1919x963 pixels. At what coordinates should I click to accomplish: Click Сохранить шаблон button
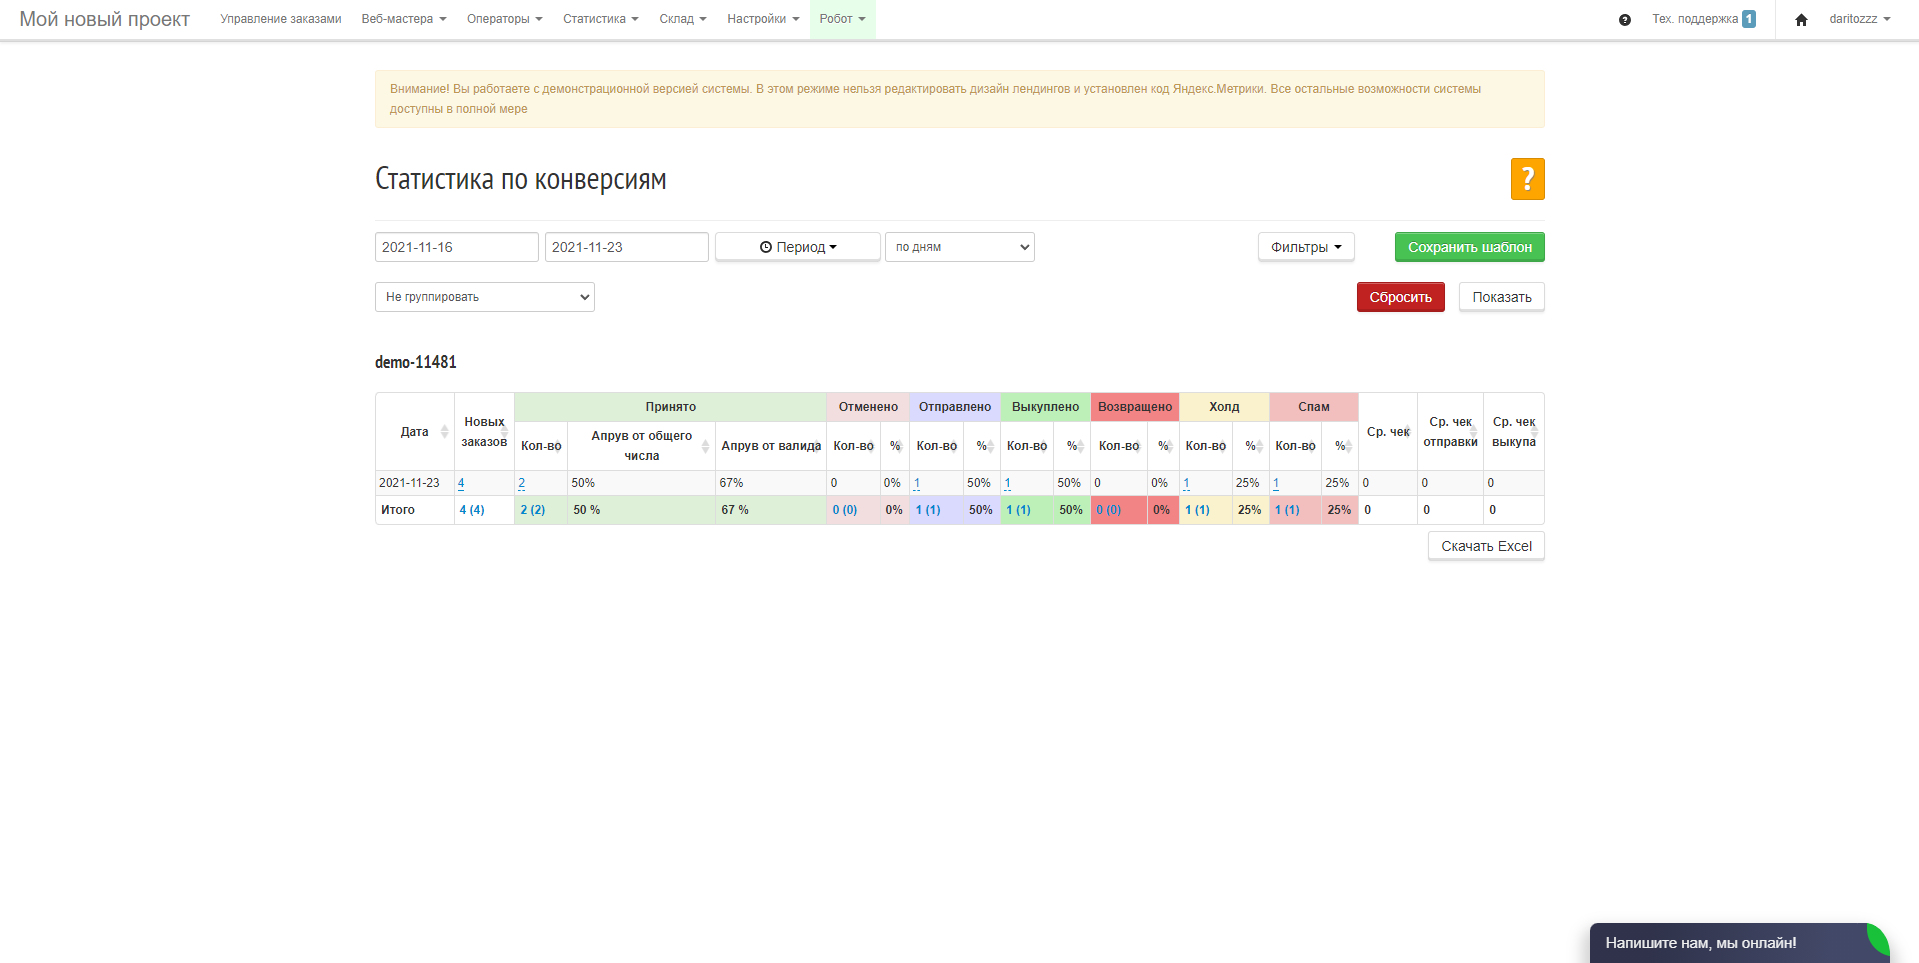1470,247
